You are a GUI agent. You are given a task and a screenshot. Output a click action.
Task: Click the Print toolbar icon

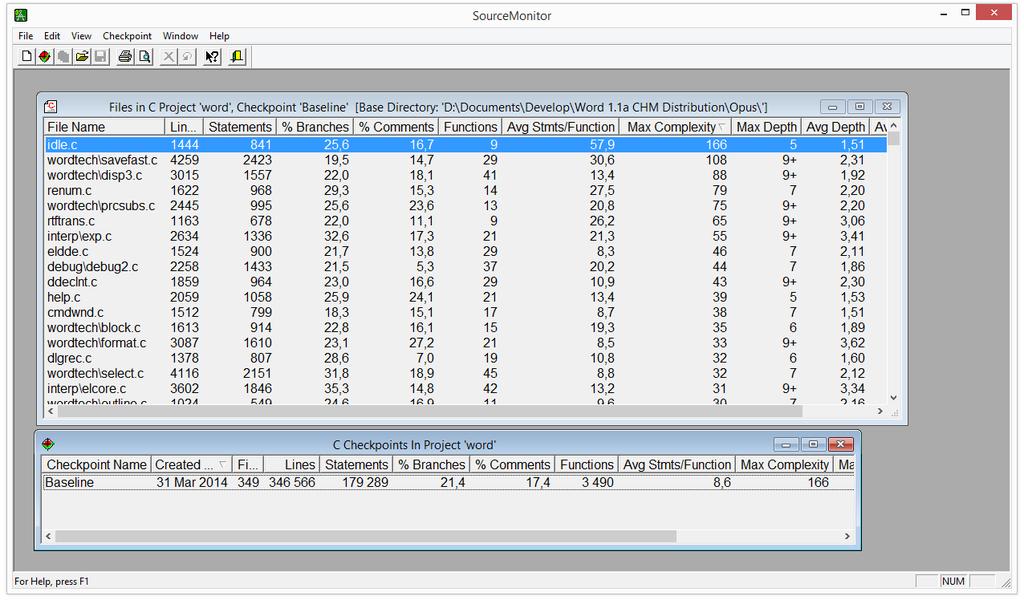tap(125, 57)
